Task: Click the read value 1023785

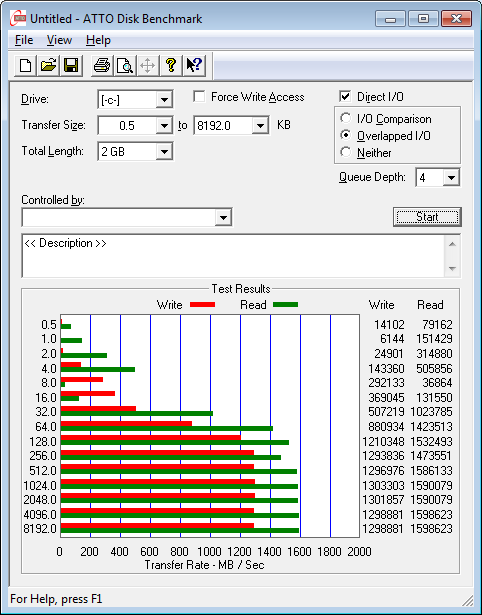Action: [x=431, y=412]
